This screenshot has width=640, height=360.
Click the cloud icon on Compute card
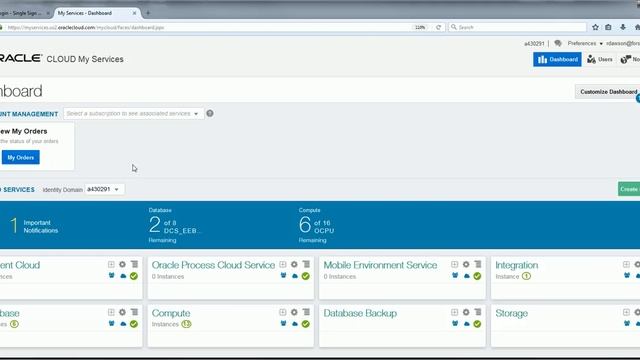(x=295, y=324)
